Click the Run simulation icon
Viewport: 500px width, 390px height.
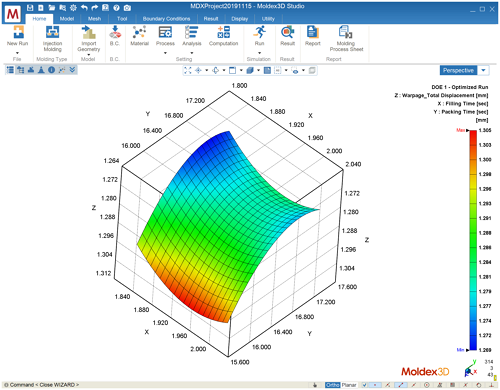(259, 32)
